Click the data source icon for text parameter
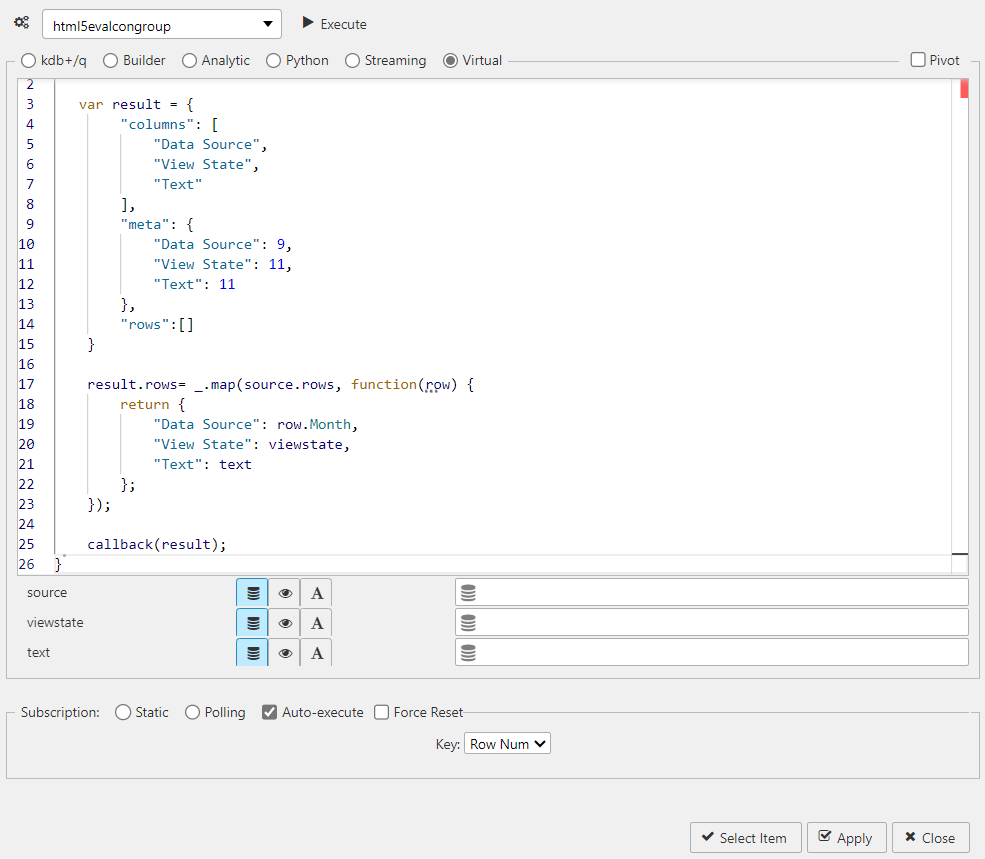The height and width of the screenshot is (859, 985). pos(251,652)
